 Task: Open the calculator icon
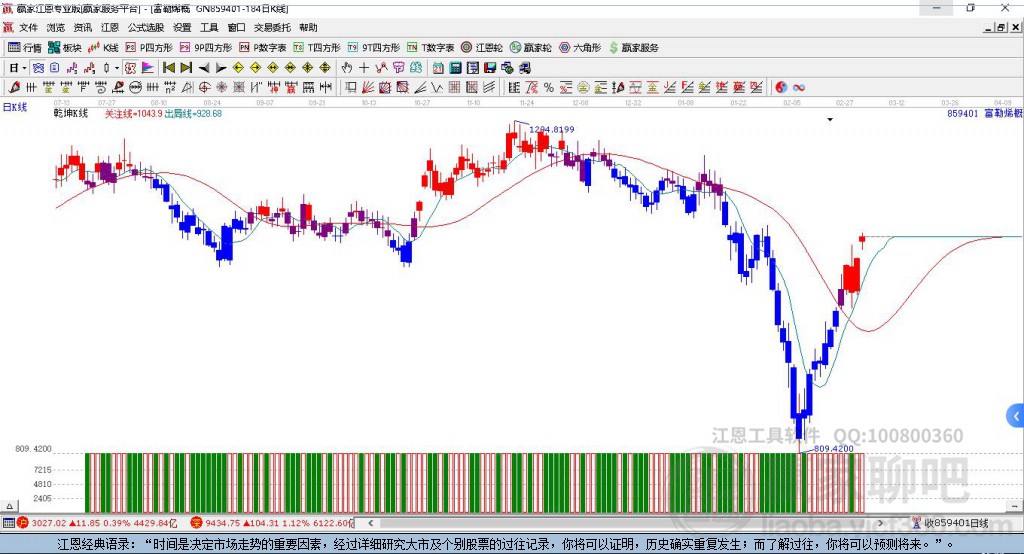(x=455, y=68)
